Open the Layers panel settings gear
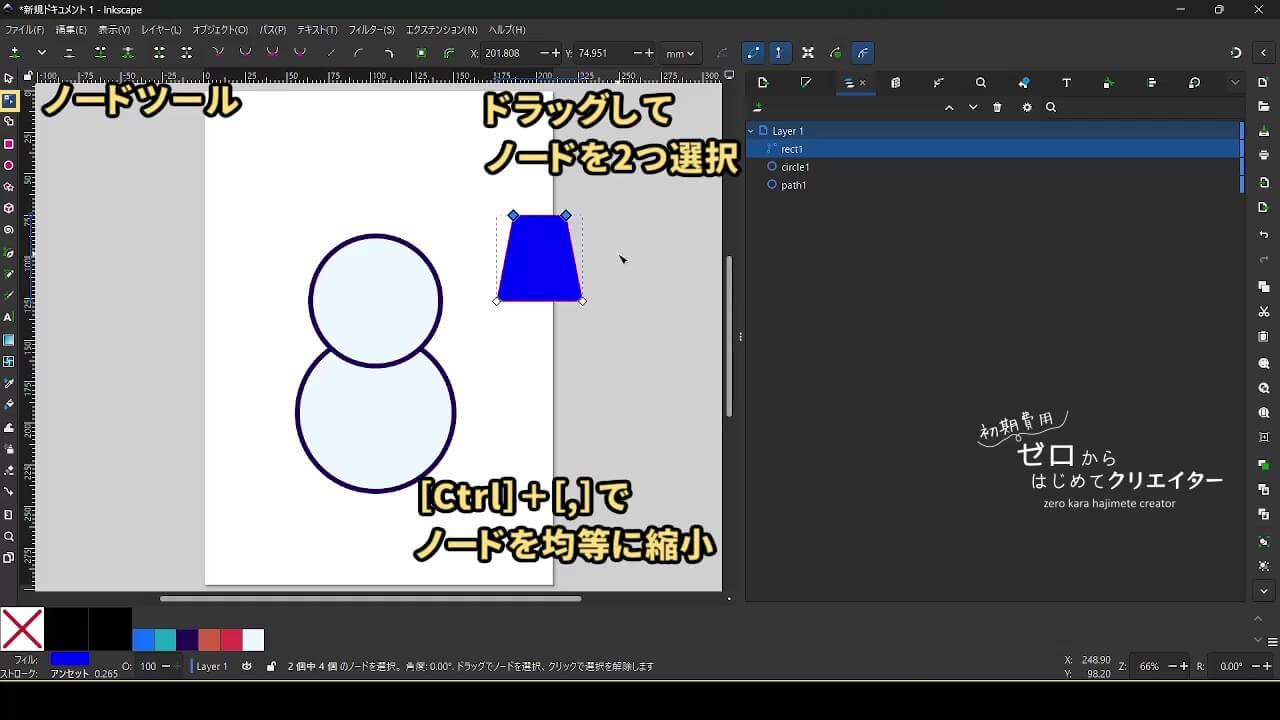Viewport: 1280px width, 720px height. click(x=1026, y=108)
